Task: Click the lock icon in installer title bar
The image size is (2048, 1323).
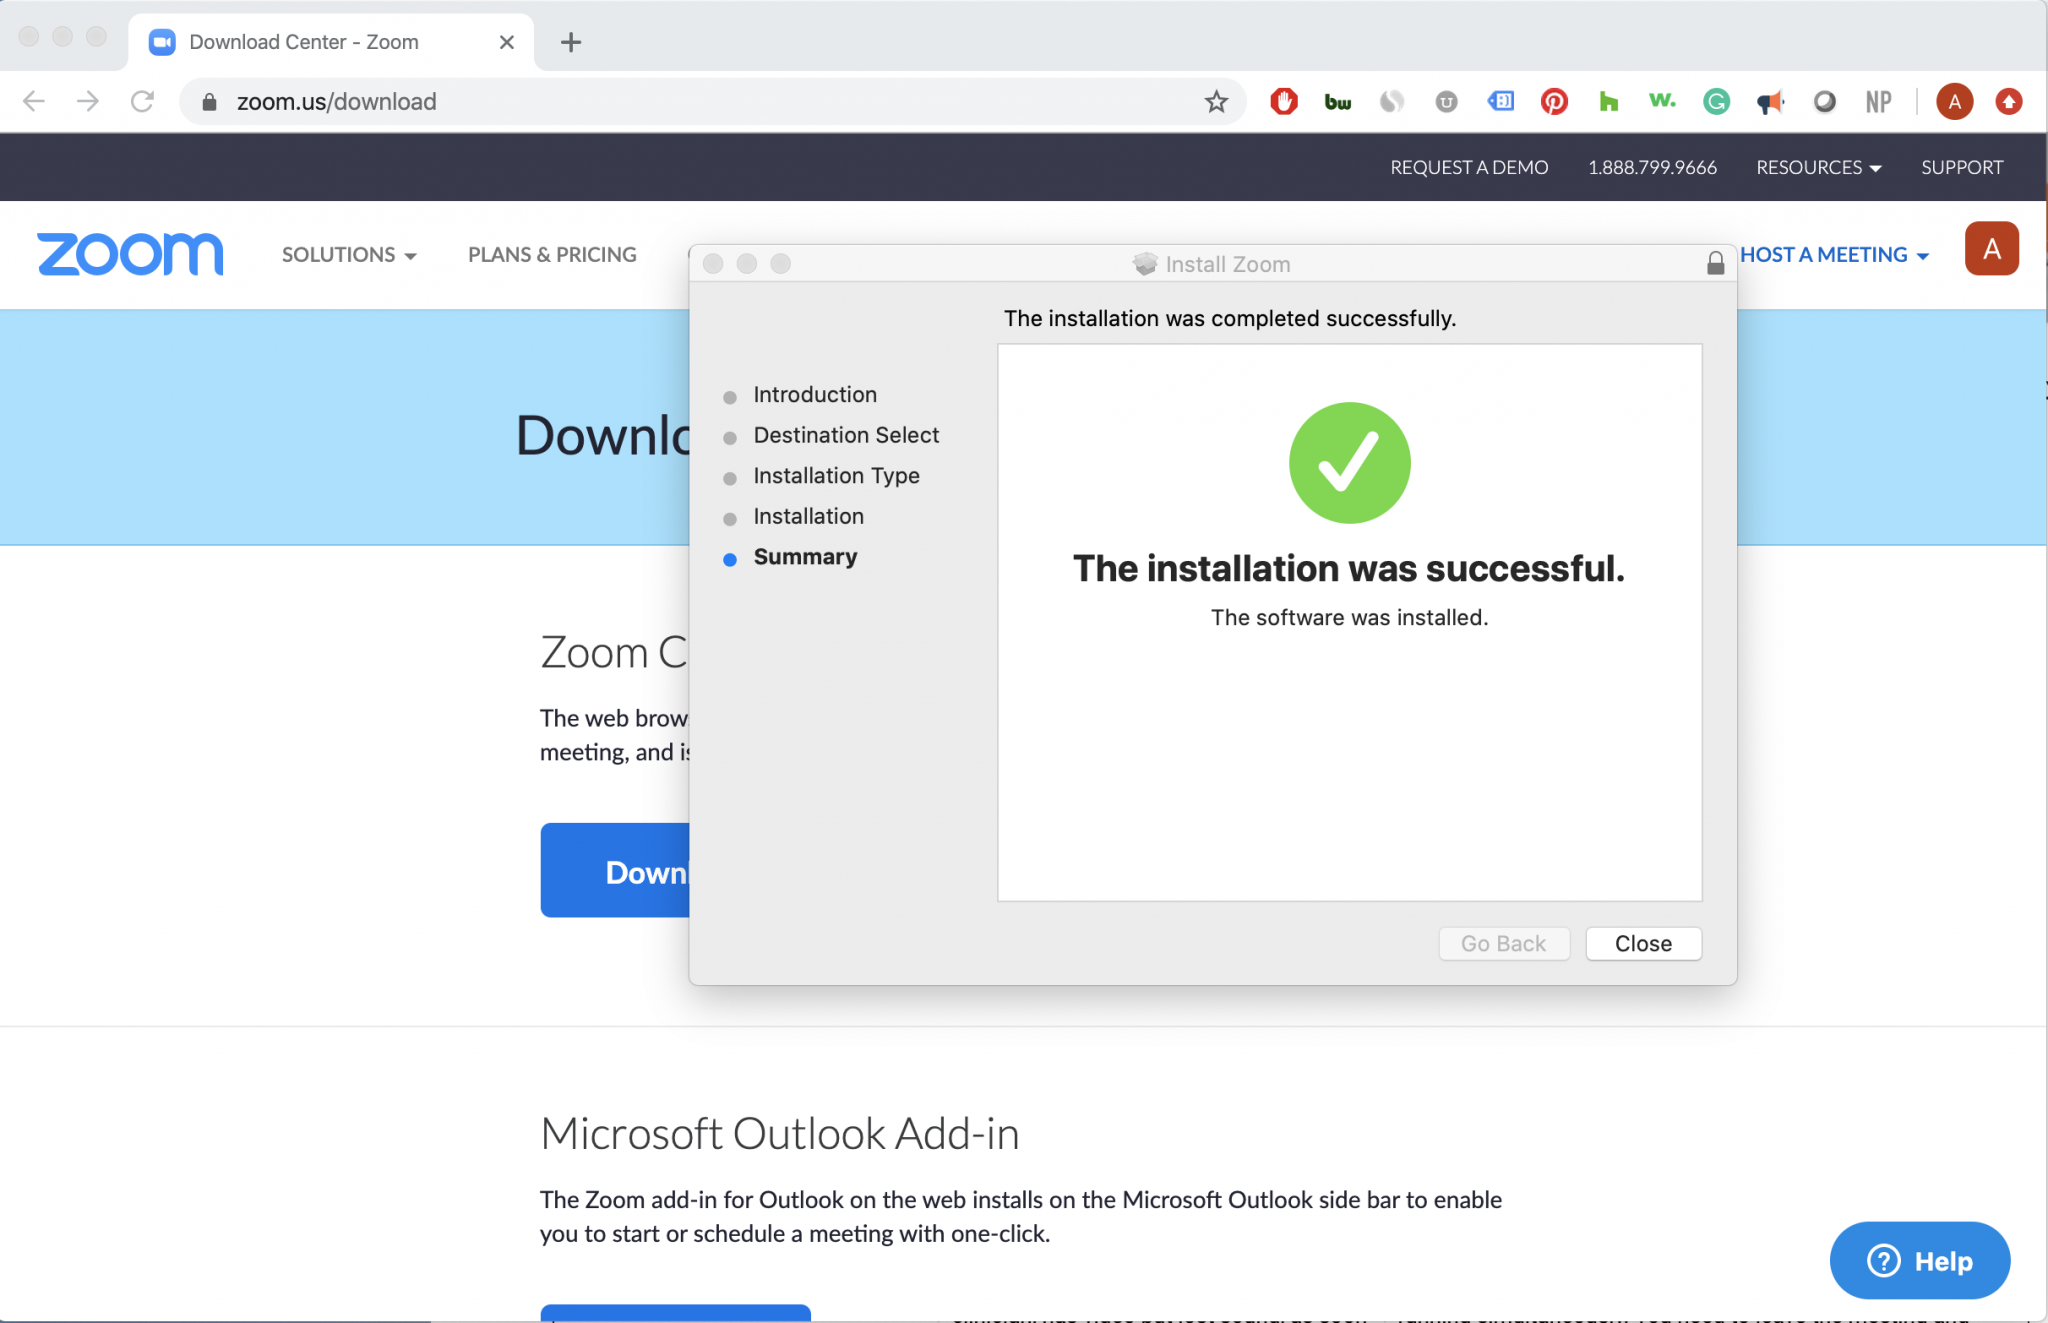Action: point(1715,264)
